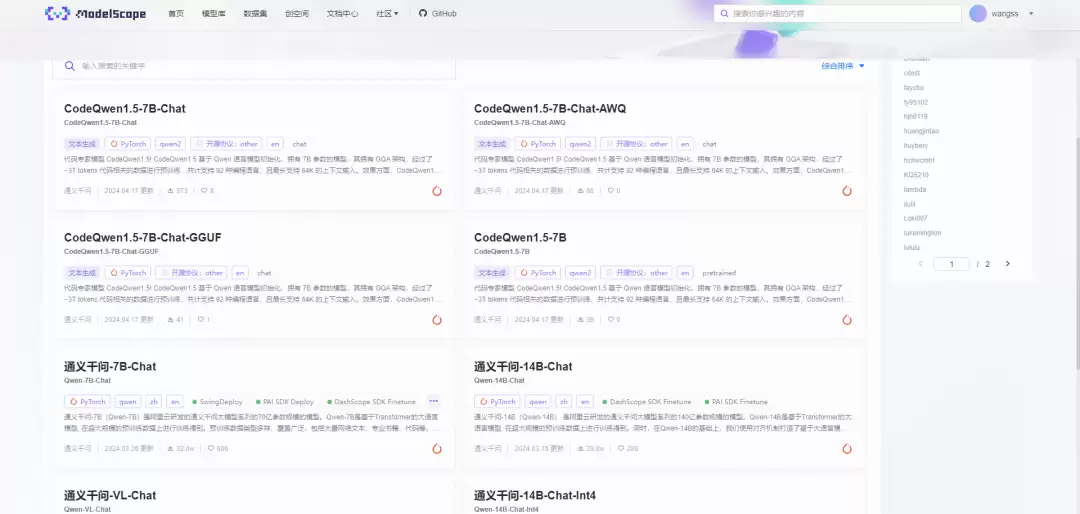Focus the top site search field
This screenshot has width=1080, height=514.
click(x=837, y=13)
